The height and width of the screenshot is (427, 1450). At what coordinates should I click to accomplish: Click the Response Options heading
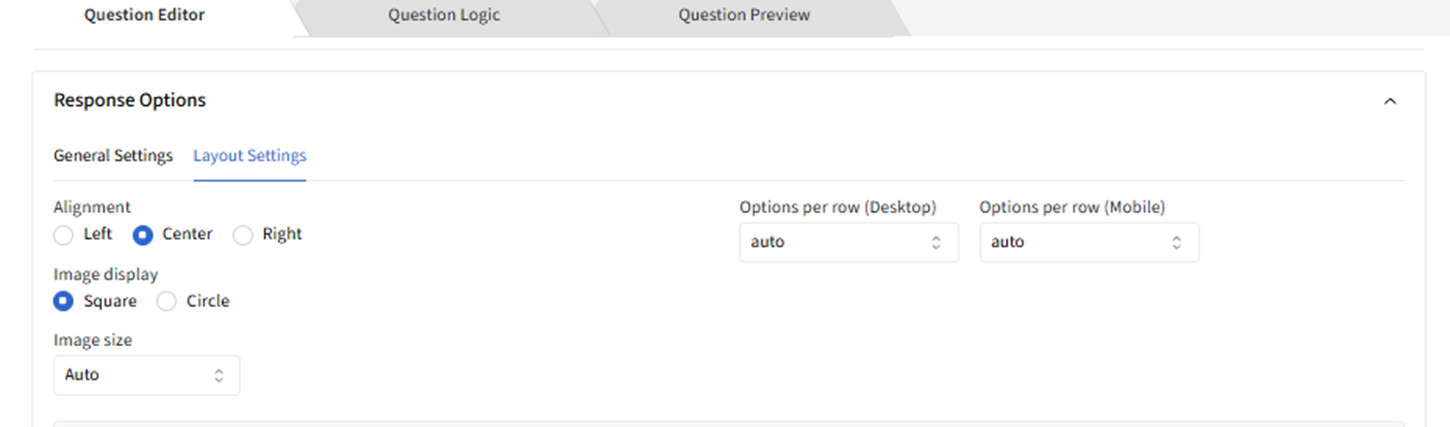tap(130, 100)
